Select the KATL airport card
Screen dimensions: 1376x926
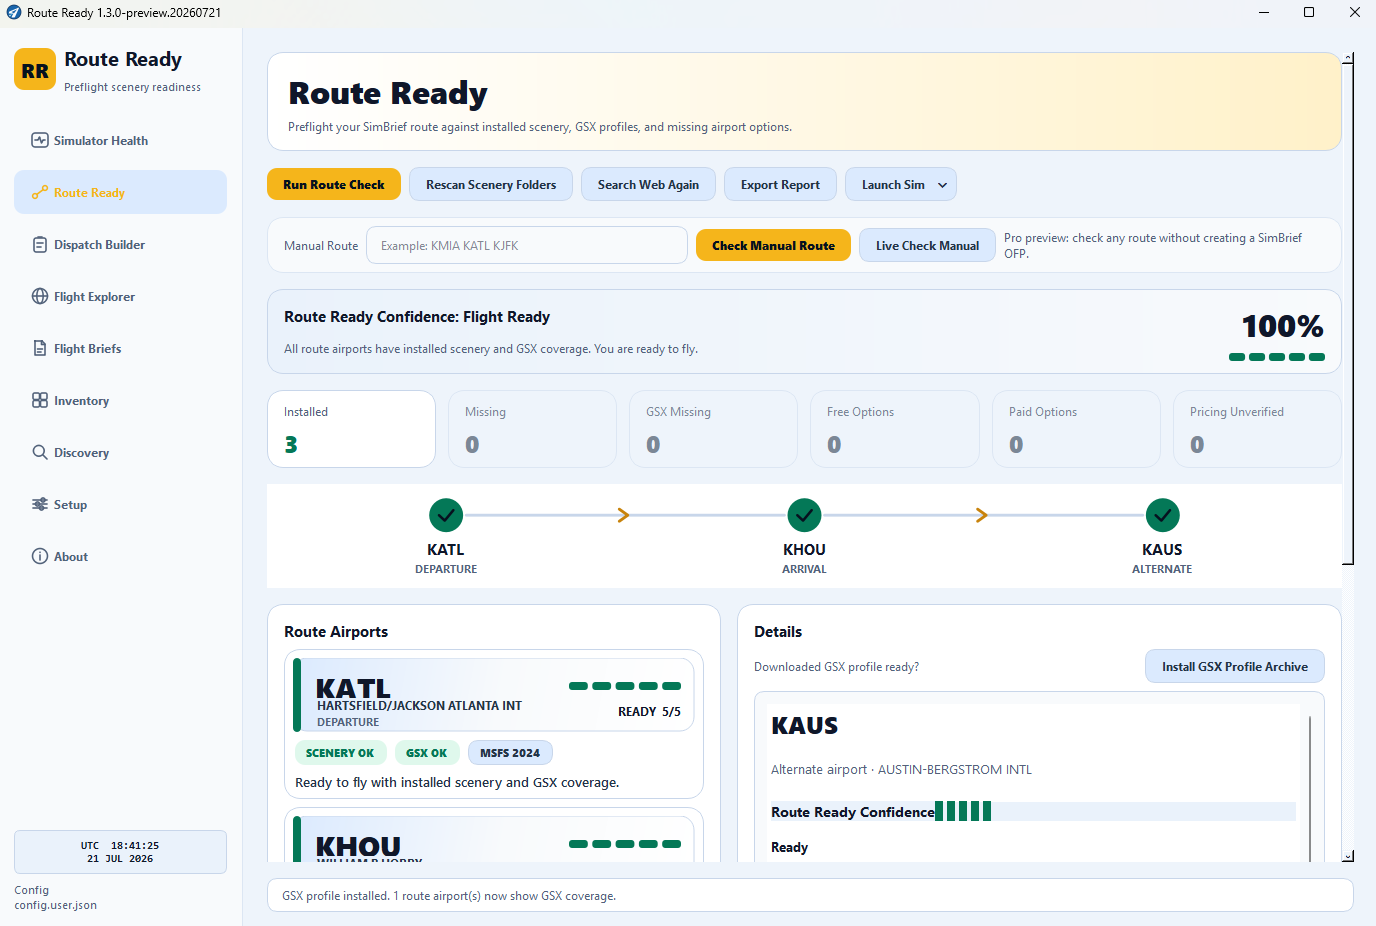[x=494, y=724]
